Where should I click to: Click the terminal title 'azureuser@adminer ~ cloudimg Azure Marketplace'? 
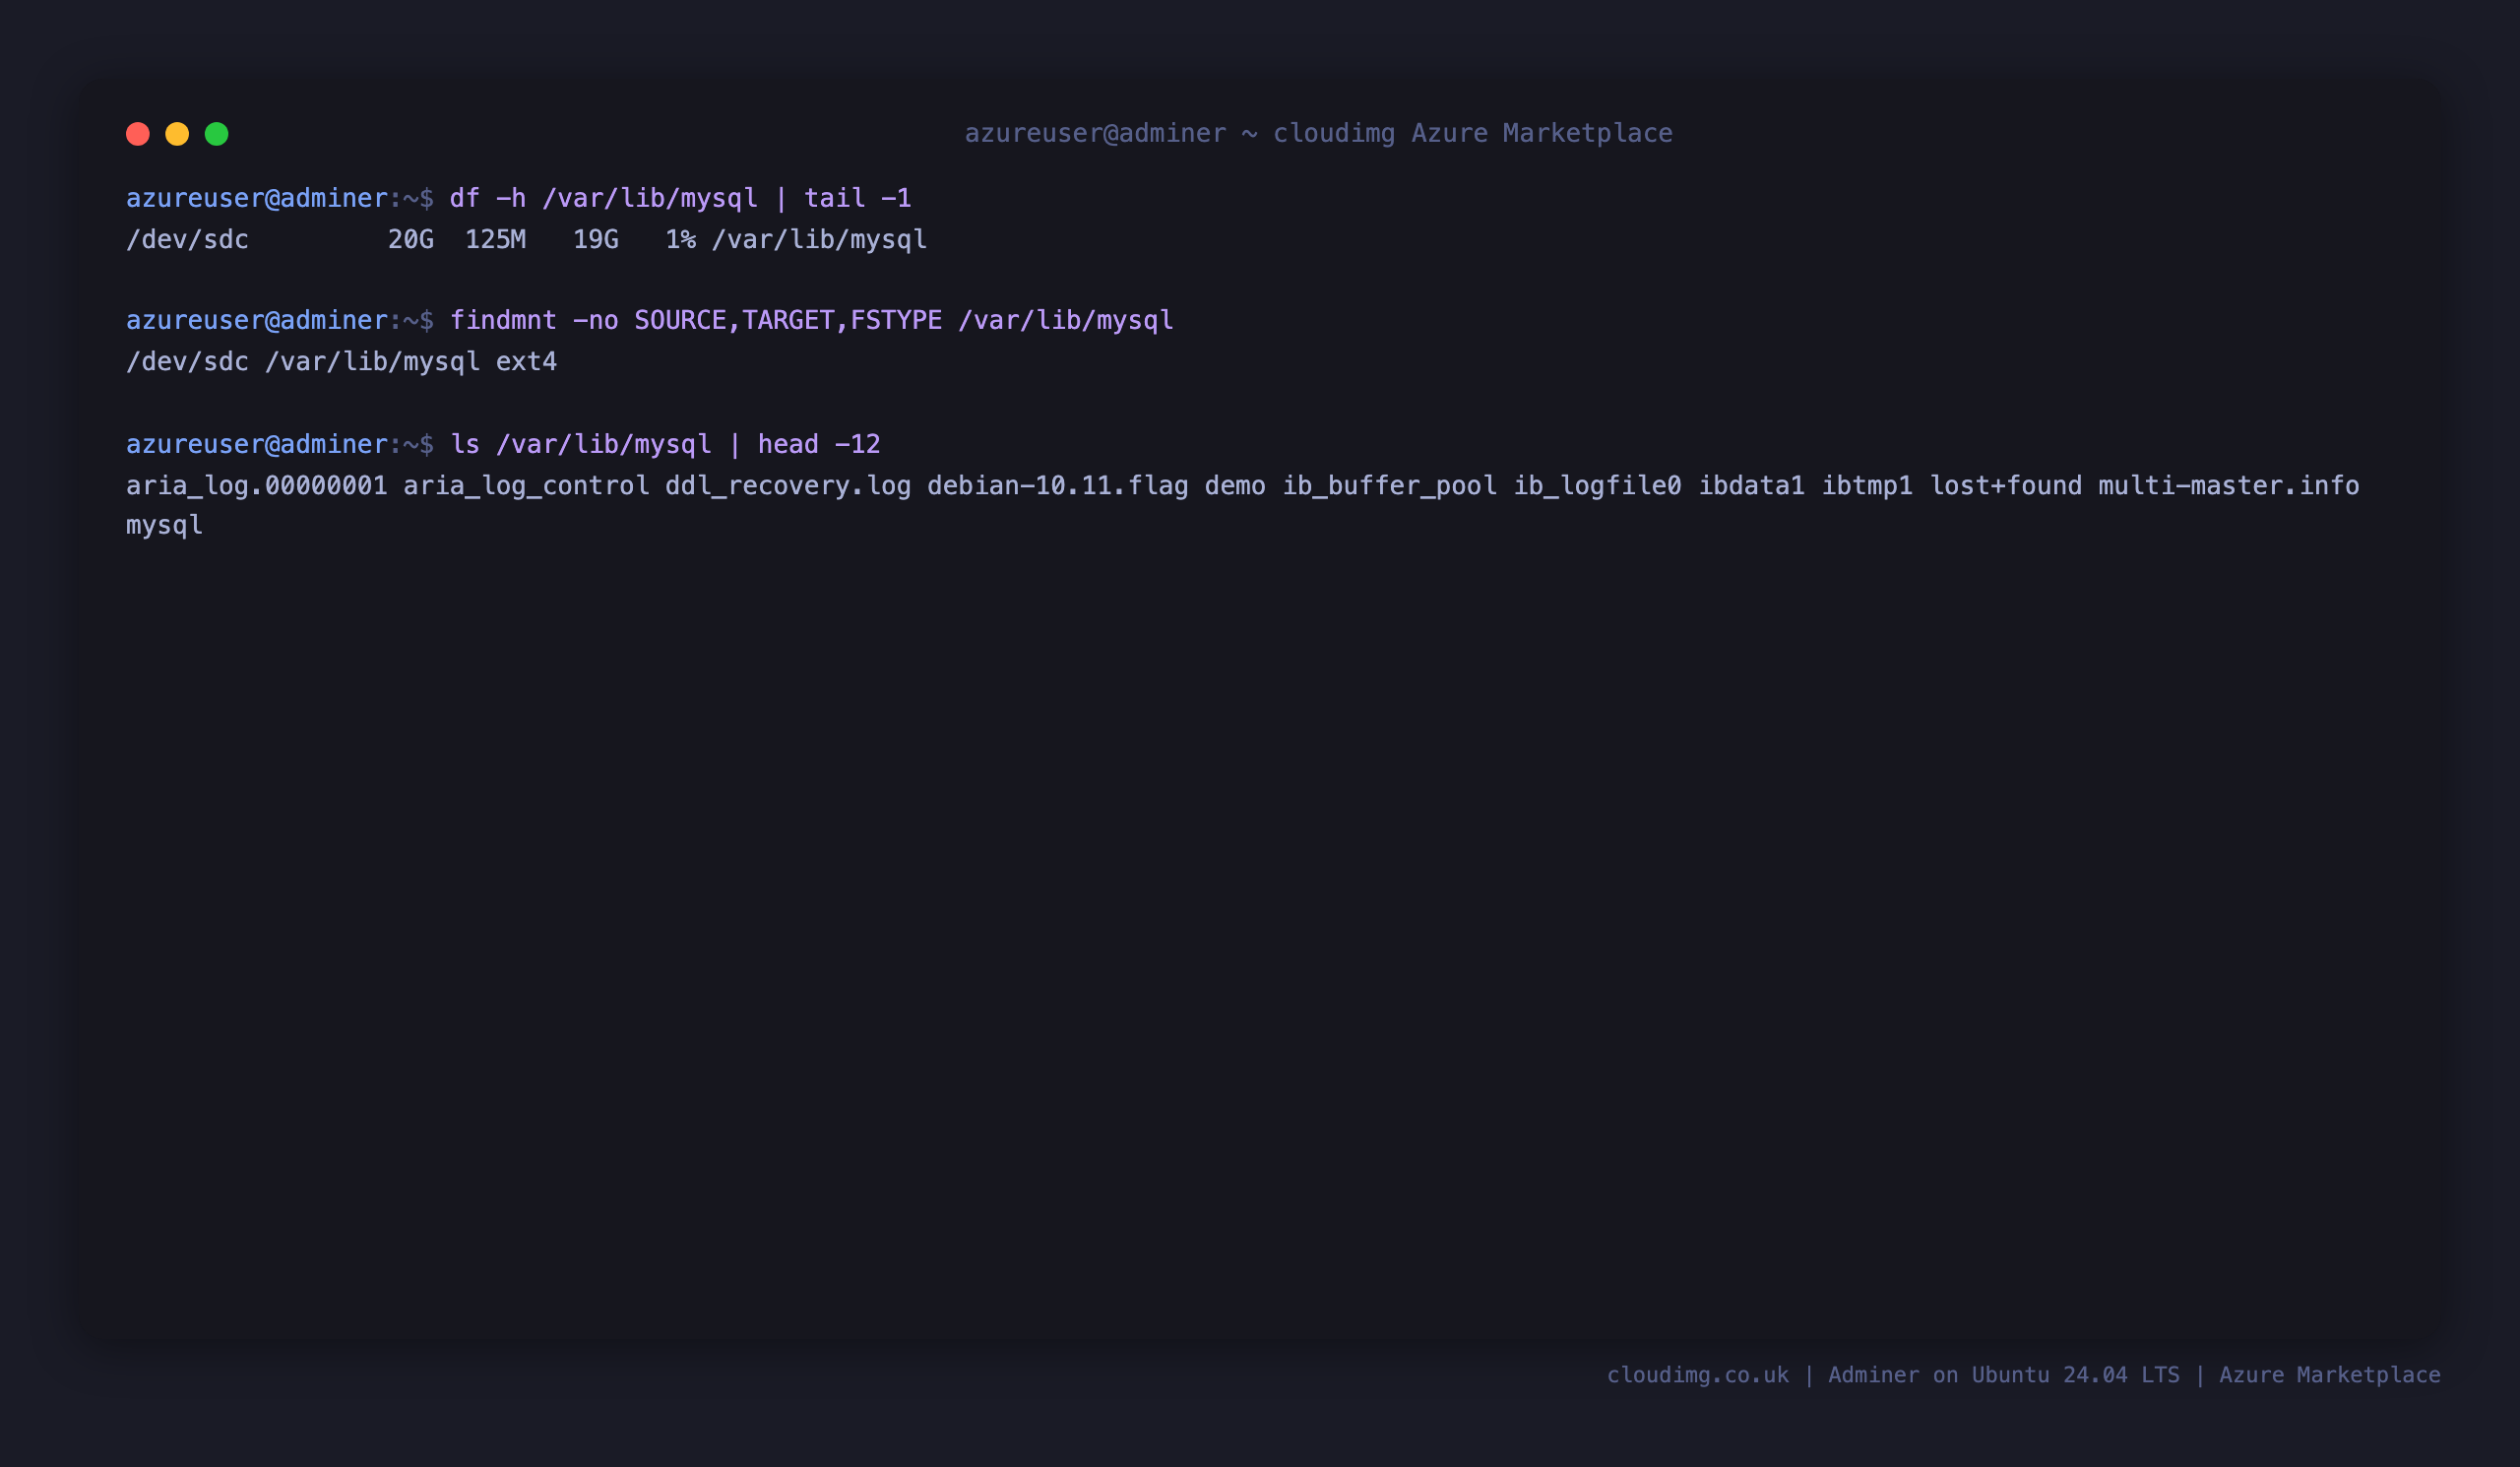click(x=1318, y=133)
